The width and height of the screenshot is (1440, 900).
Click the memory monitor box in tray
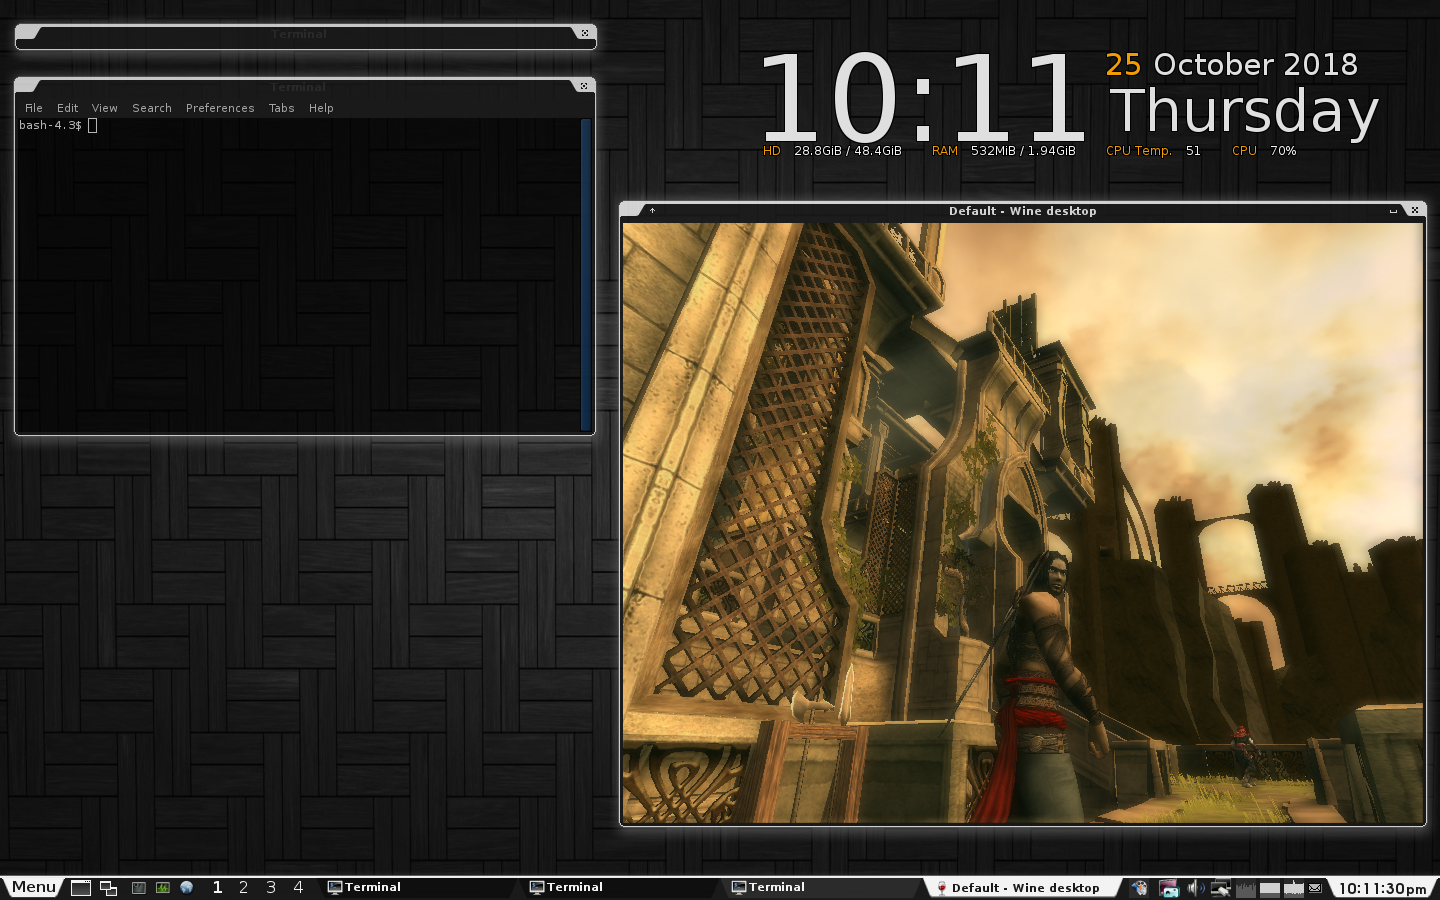click(1270, 888)
